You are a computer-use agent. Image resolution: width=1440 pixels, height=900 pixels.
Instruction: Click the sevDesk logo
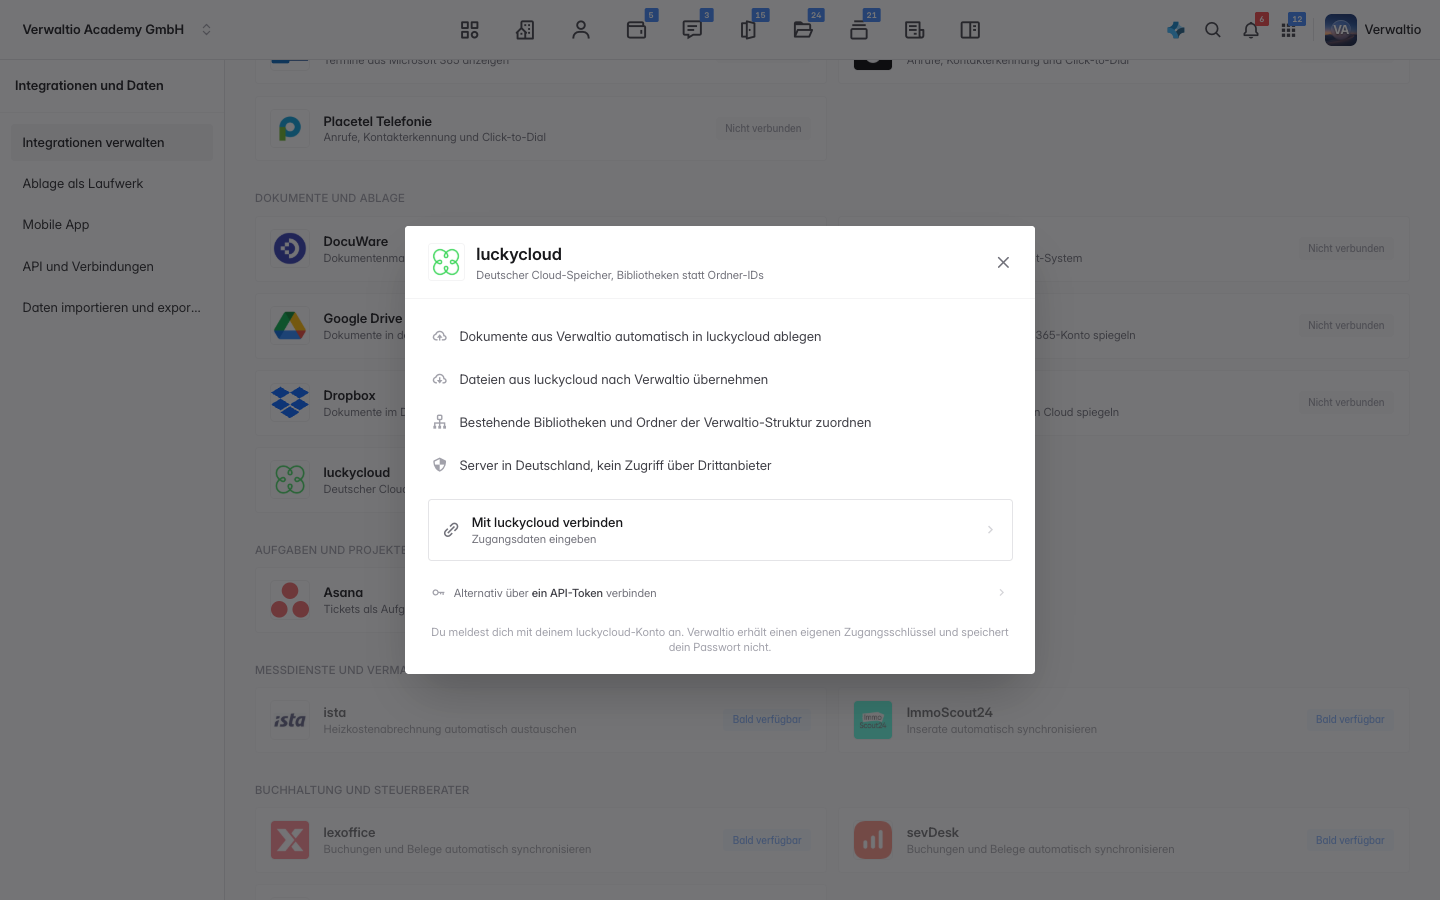click(873, 840)
